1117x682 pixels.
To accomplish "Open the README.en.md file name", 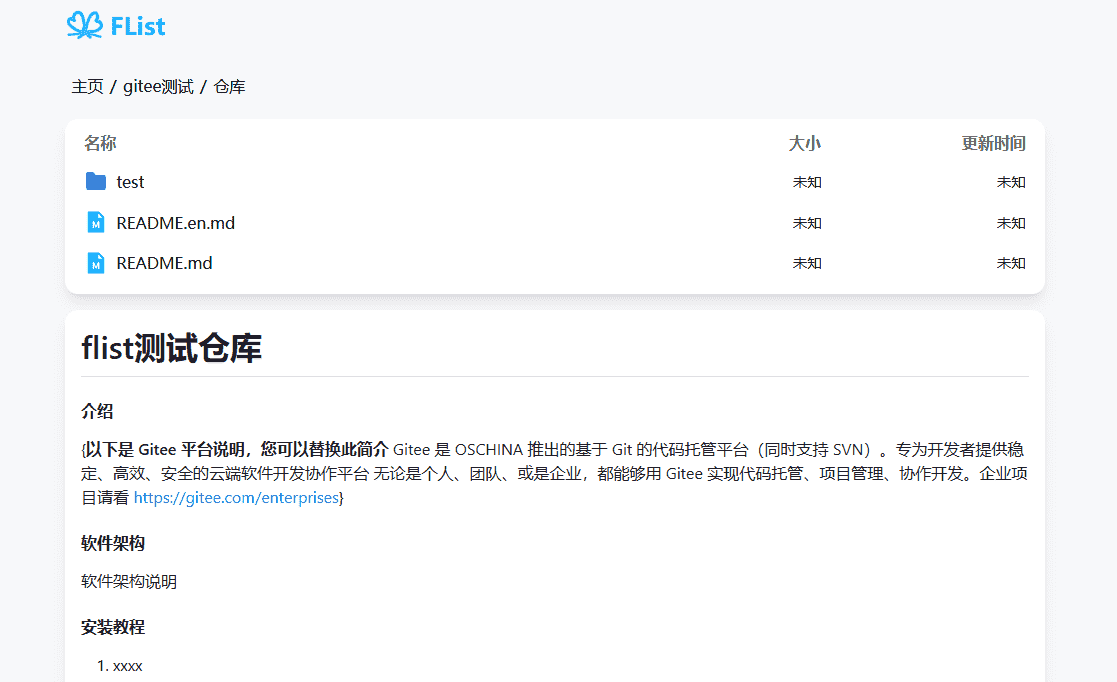I will pos(175,223).
